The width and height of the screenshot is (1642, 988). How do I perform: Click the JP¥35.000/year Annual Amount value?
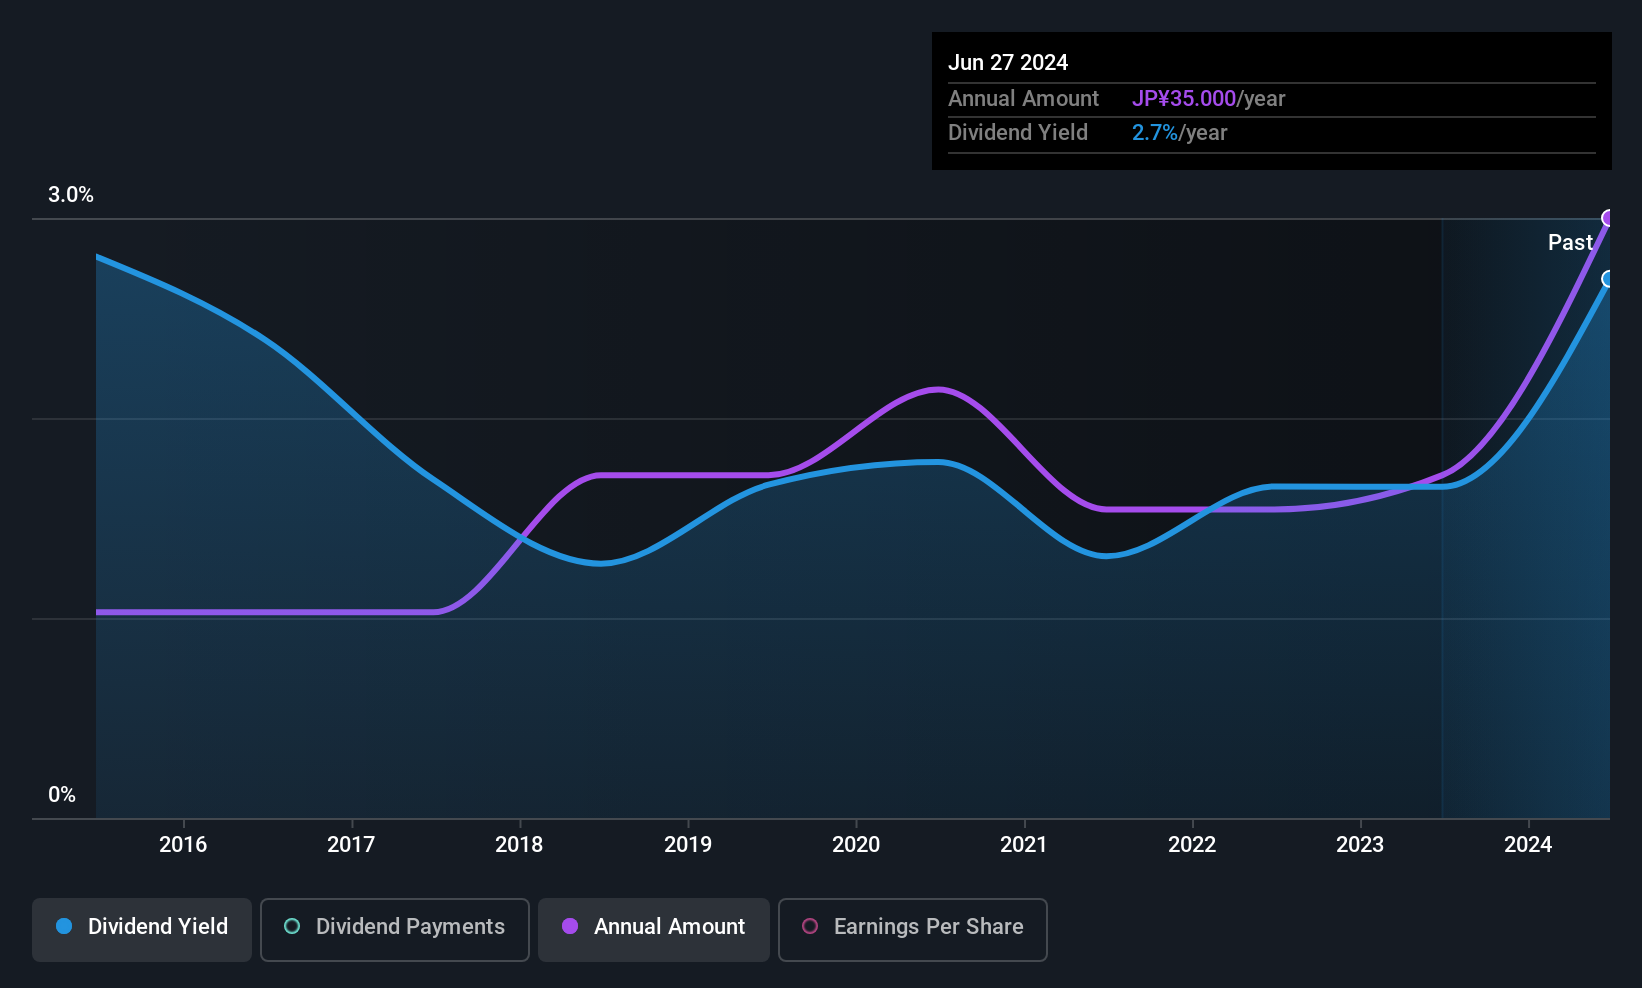1208,99
